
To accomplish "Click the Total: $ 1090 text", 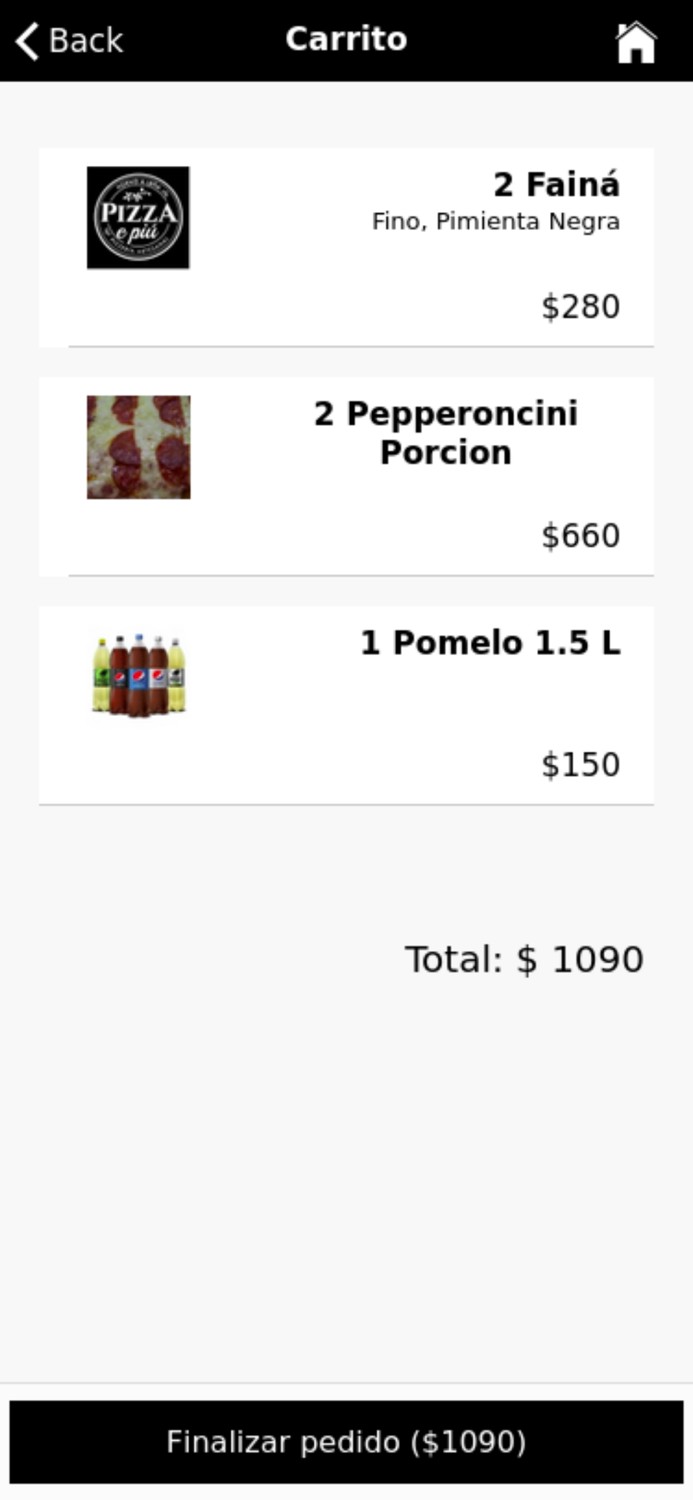I will pos(523,959).
